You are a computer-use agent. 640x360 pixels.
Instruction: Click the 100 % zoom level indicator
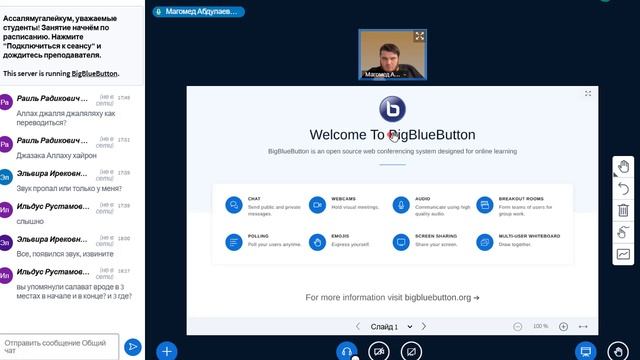tap(540, 326)
